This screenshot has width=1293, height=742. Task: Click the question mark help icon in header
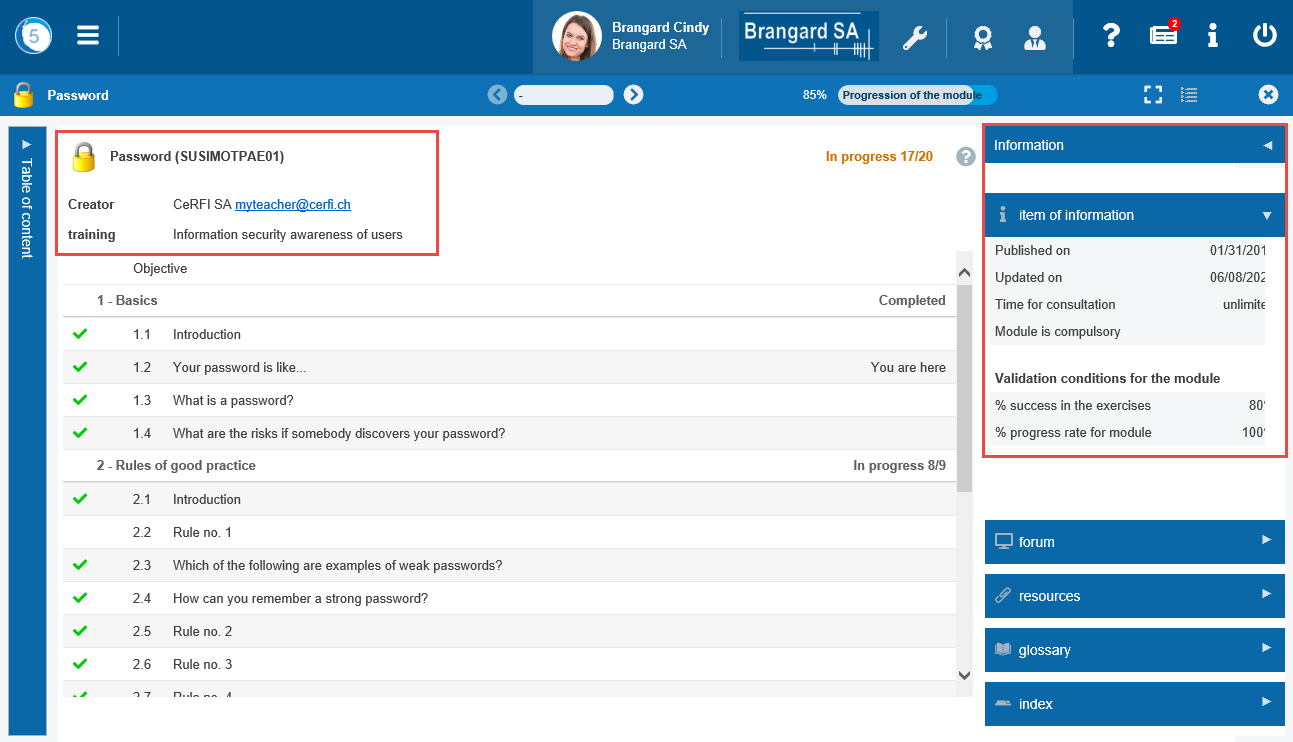point(1111,36)
